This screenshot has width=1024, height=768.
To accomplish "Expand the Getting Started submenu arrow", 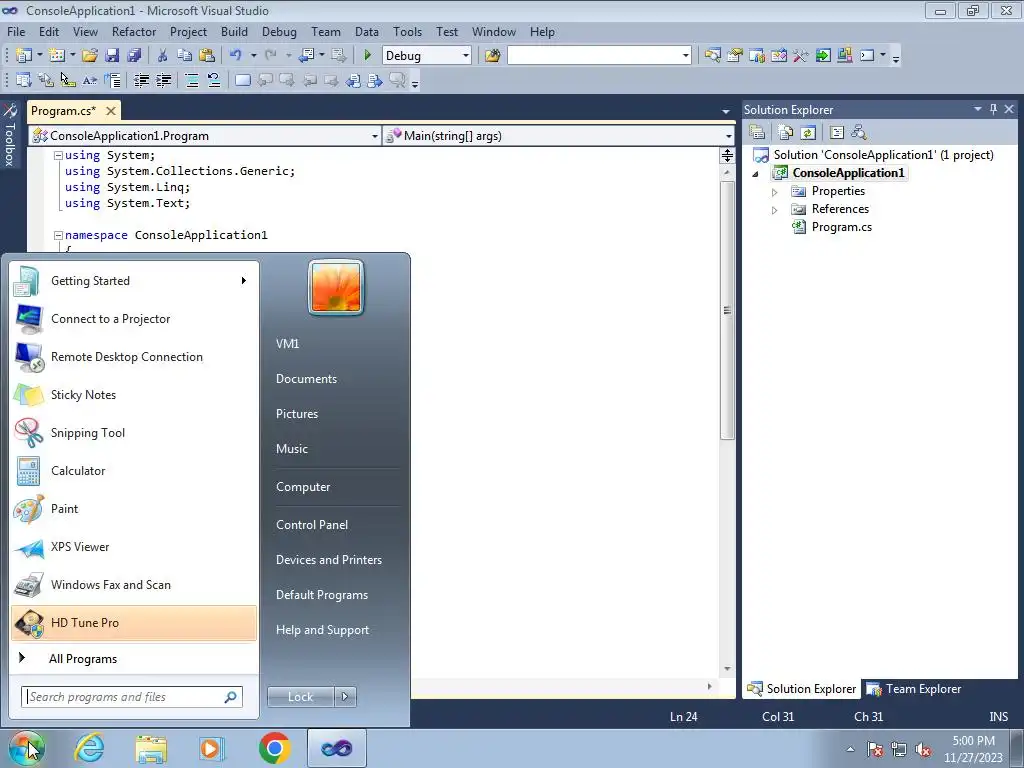I will (244, 281).
